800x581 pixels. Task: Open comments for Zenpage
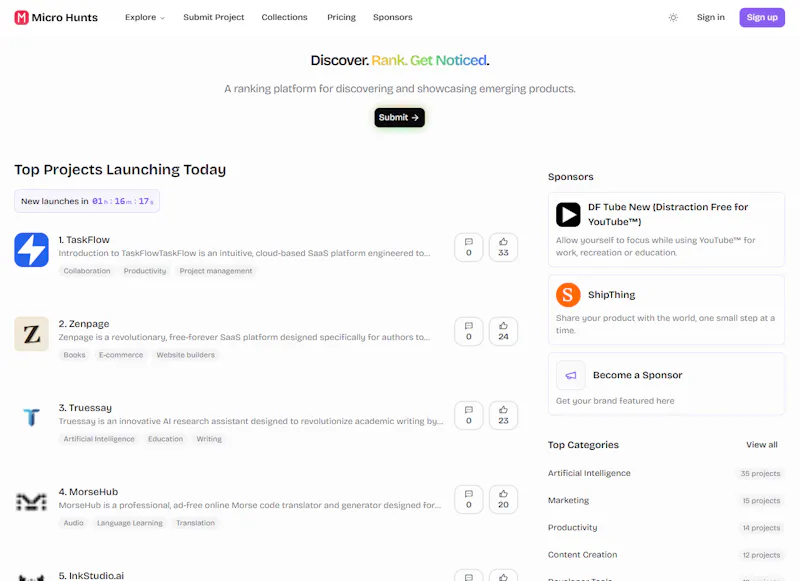coord(468,332)
